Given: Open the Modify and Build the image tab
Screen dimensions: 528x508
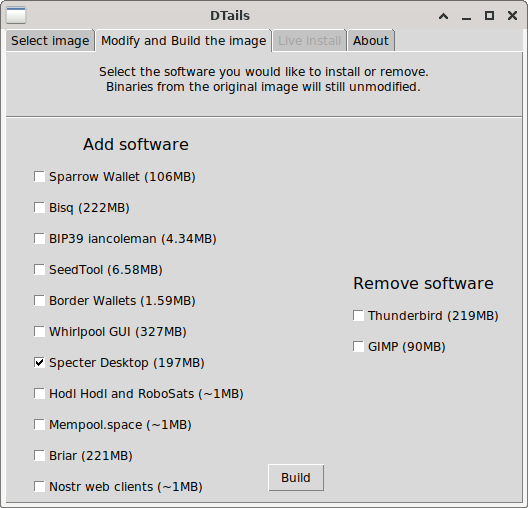Looking at the screenshot, I should tap(184, 41).
